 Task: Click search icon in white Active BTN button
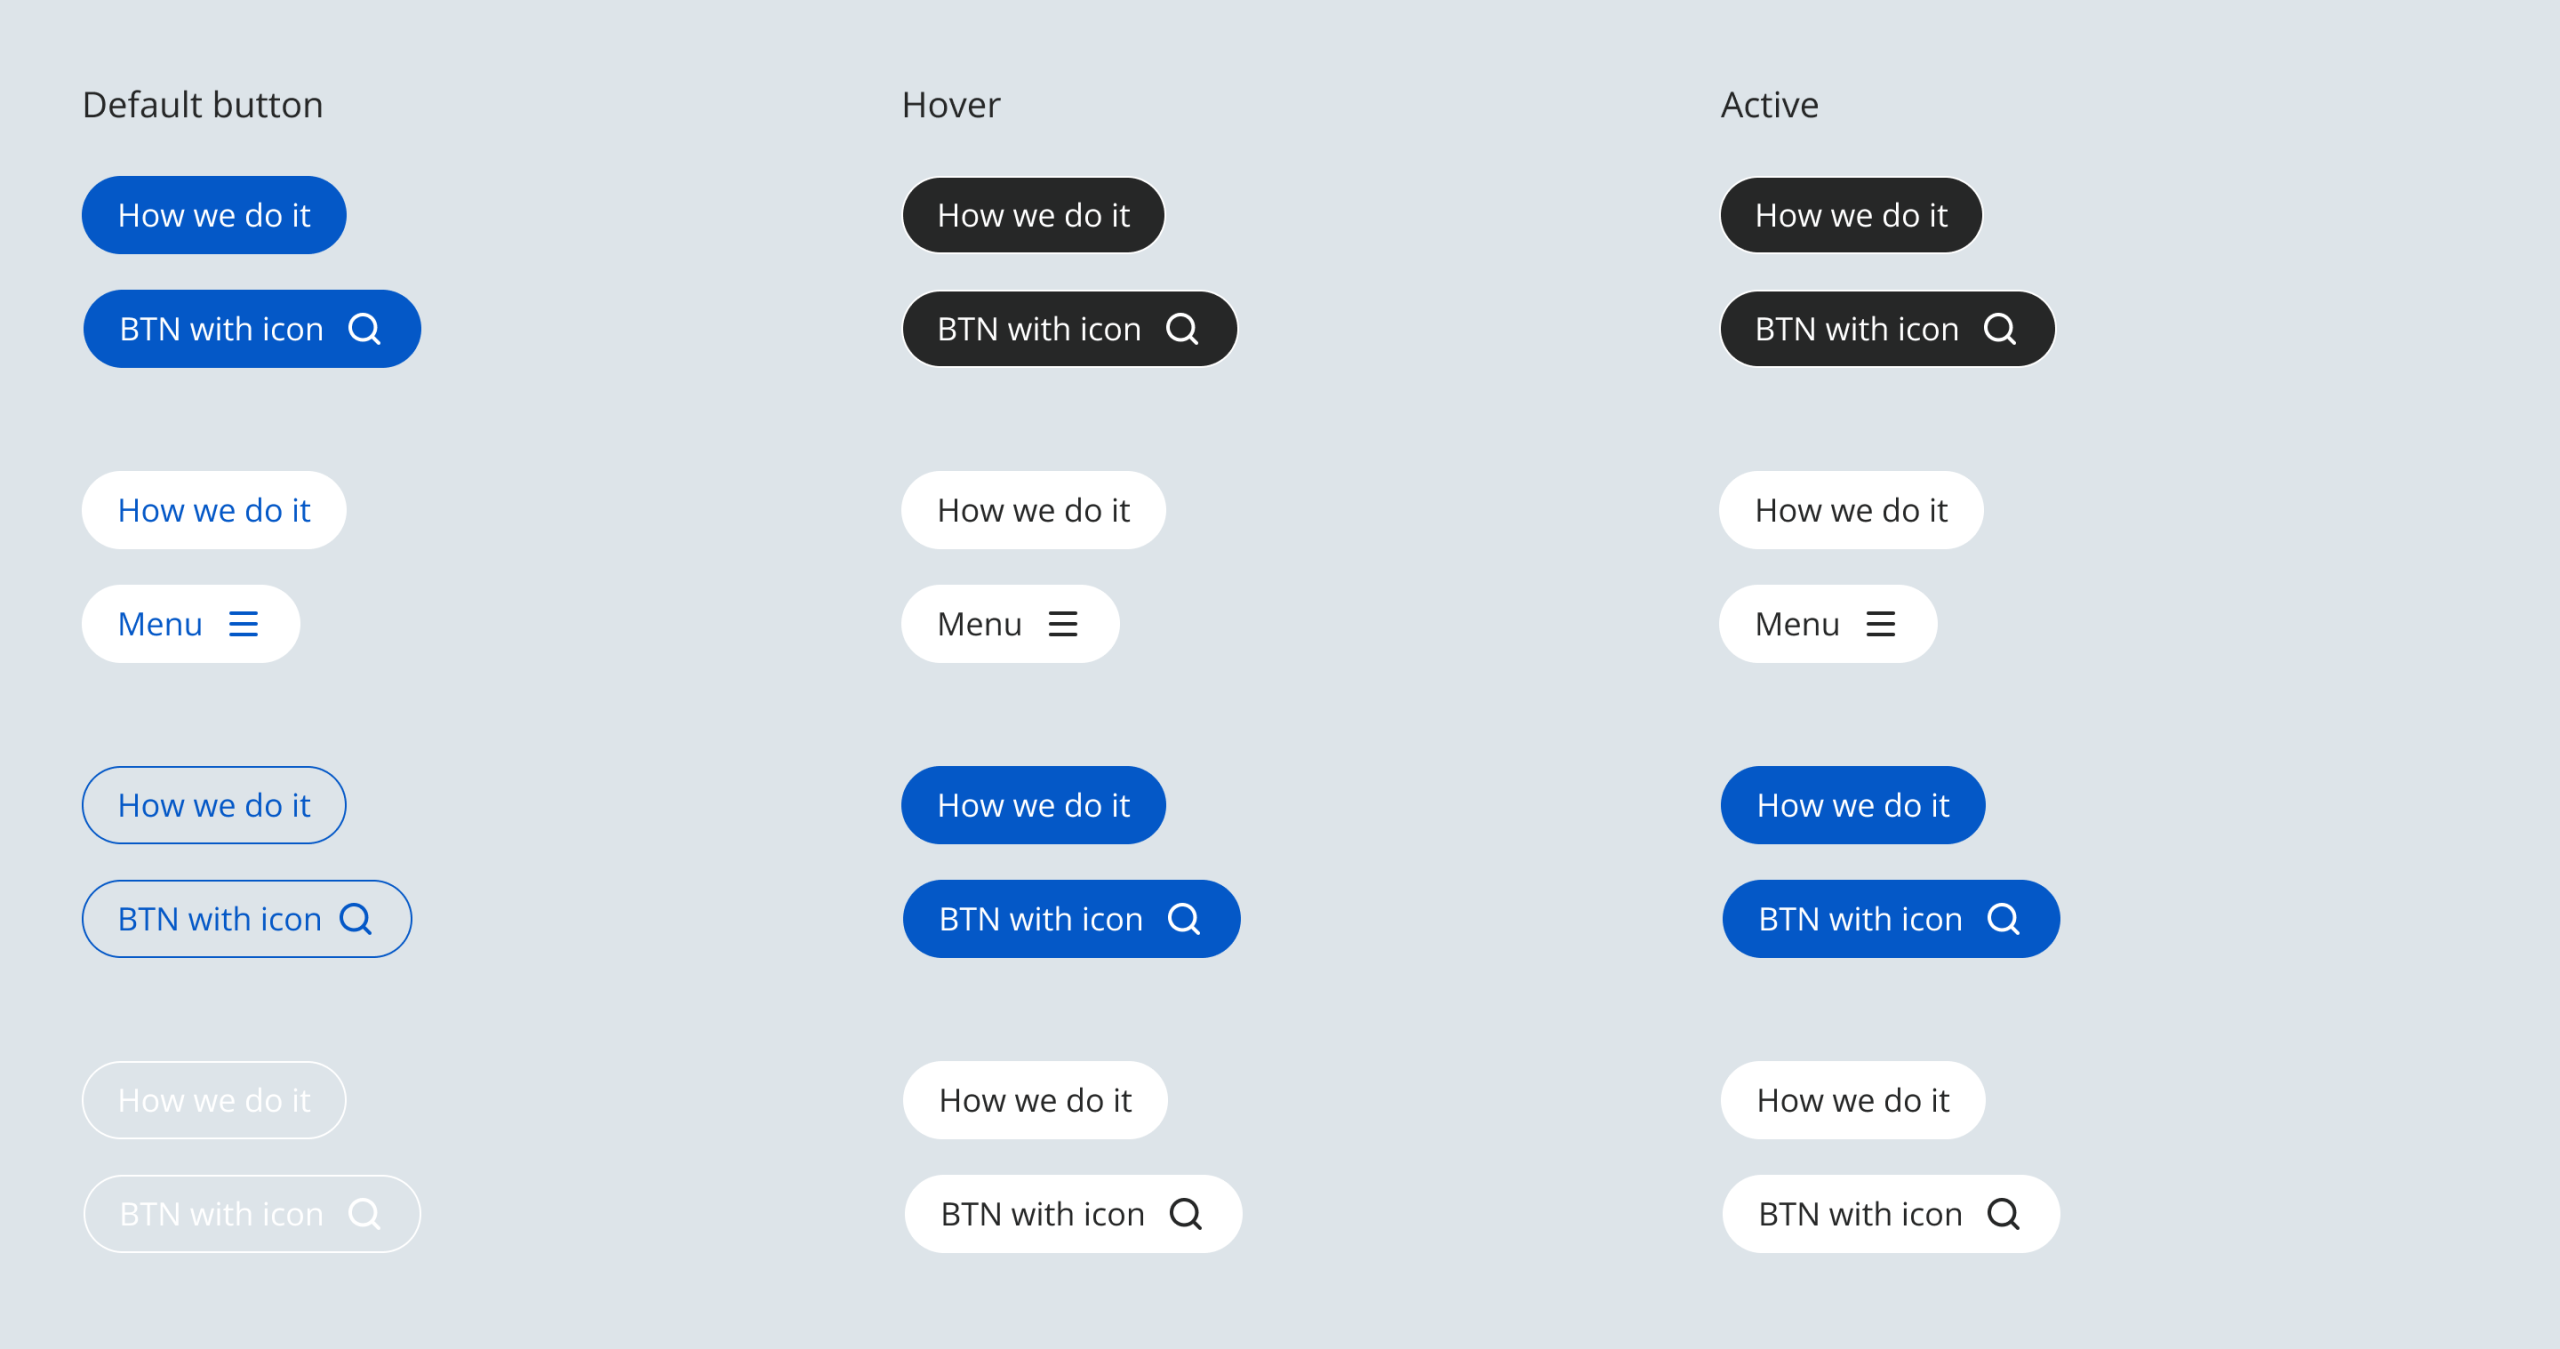point(2003,1214)
